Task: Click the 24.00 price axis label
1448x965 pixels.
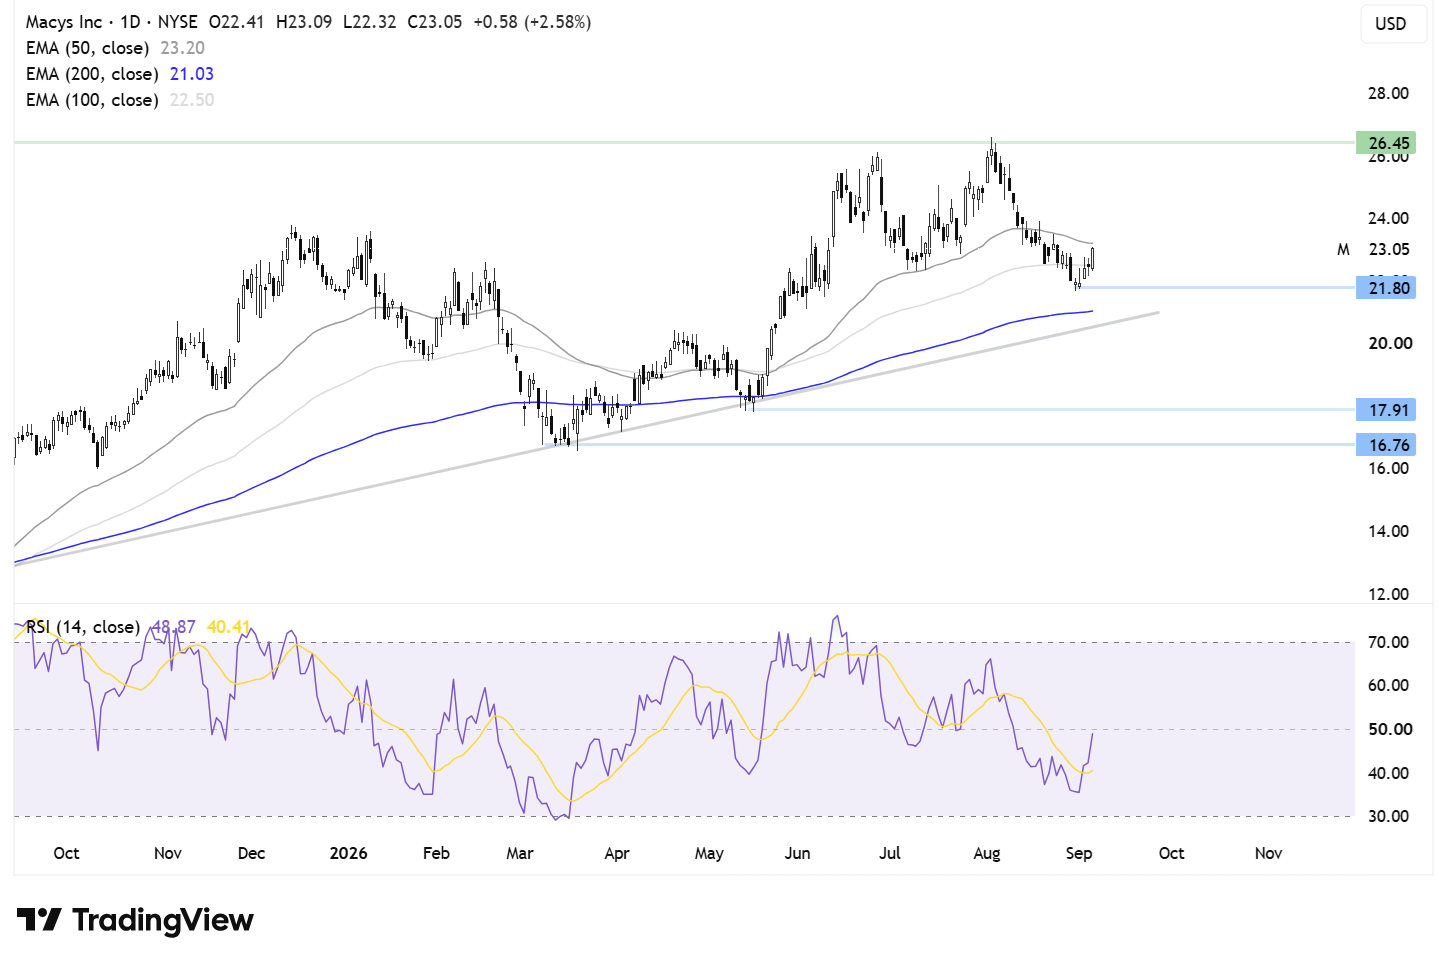Action: point(1389,219)
